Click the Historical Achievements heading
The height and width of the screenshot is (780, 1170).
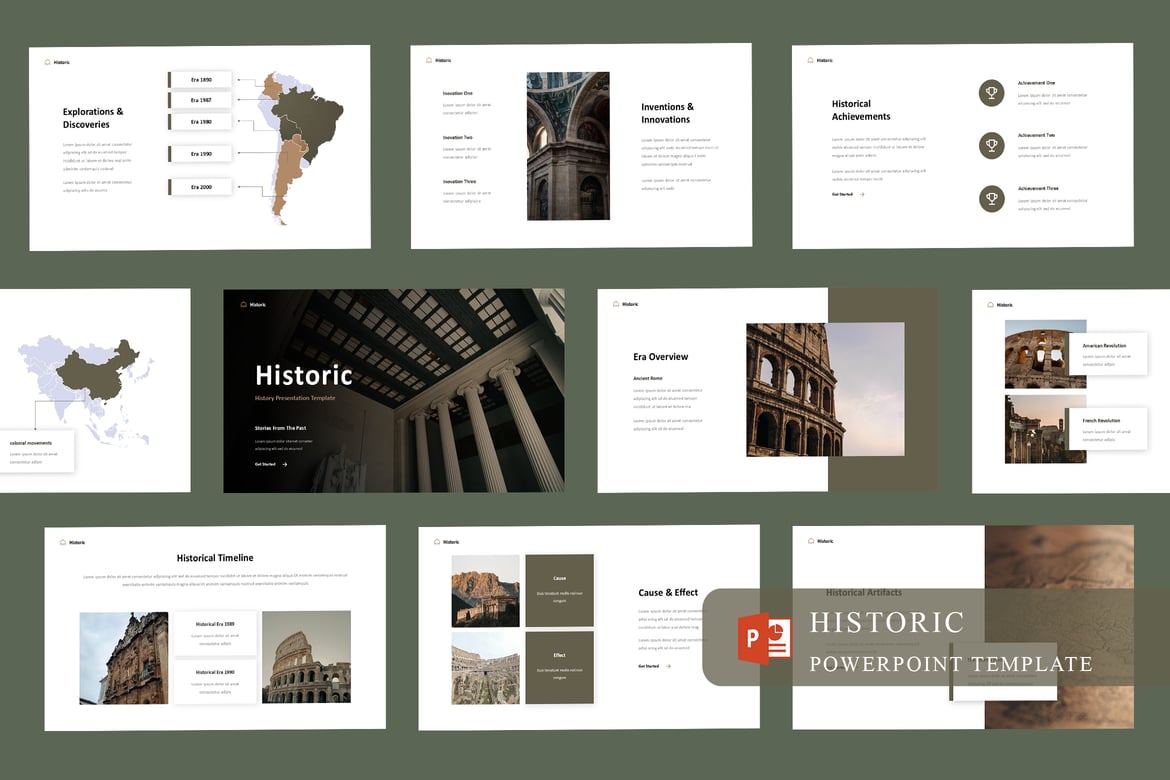coord(861,110)
